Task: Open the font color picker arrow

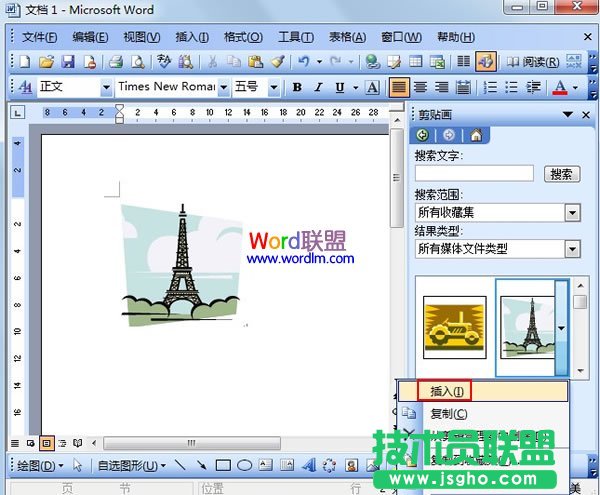Action: click(x=574, y=87)
